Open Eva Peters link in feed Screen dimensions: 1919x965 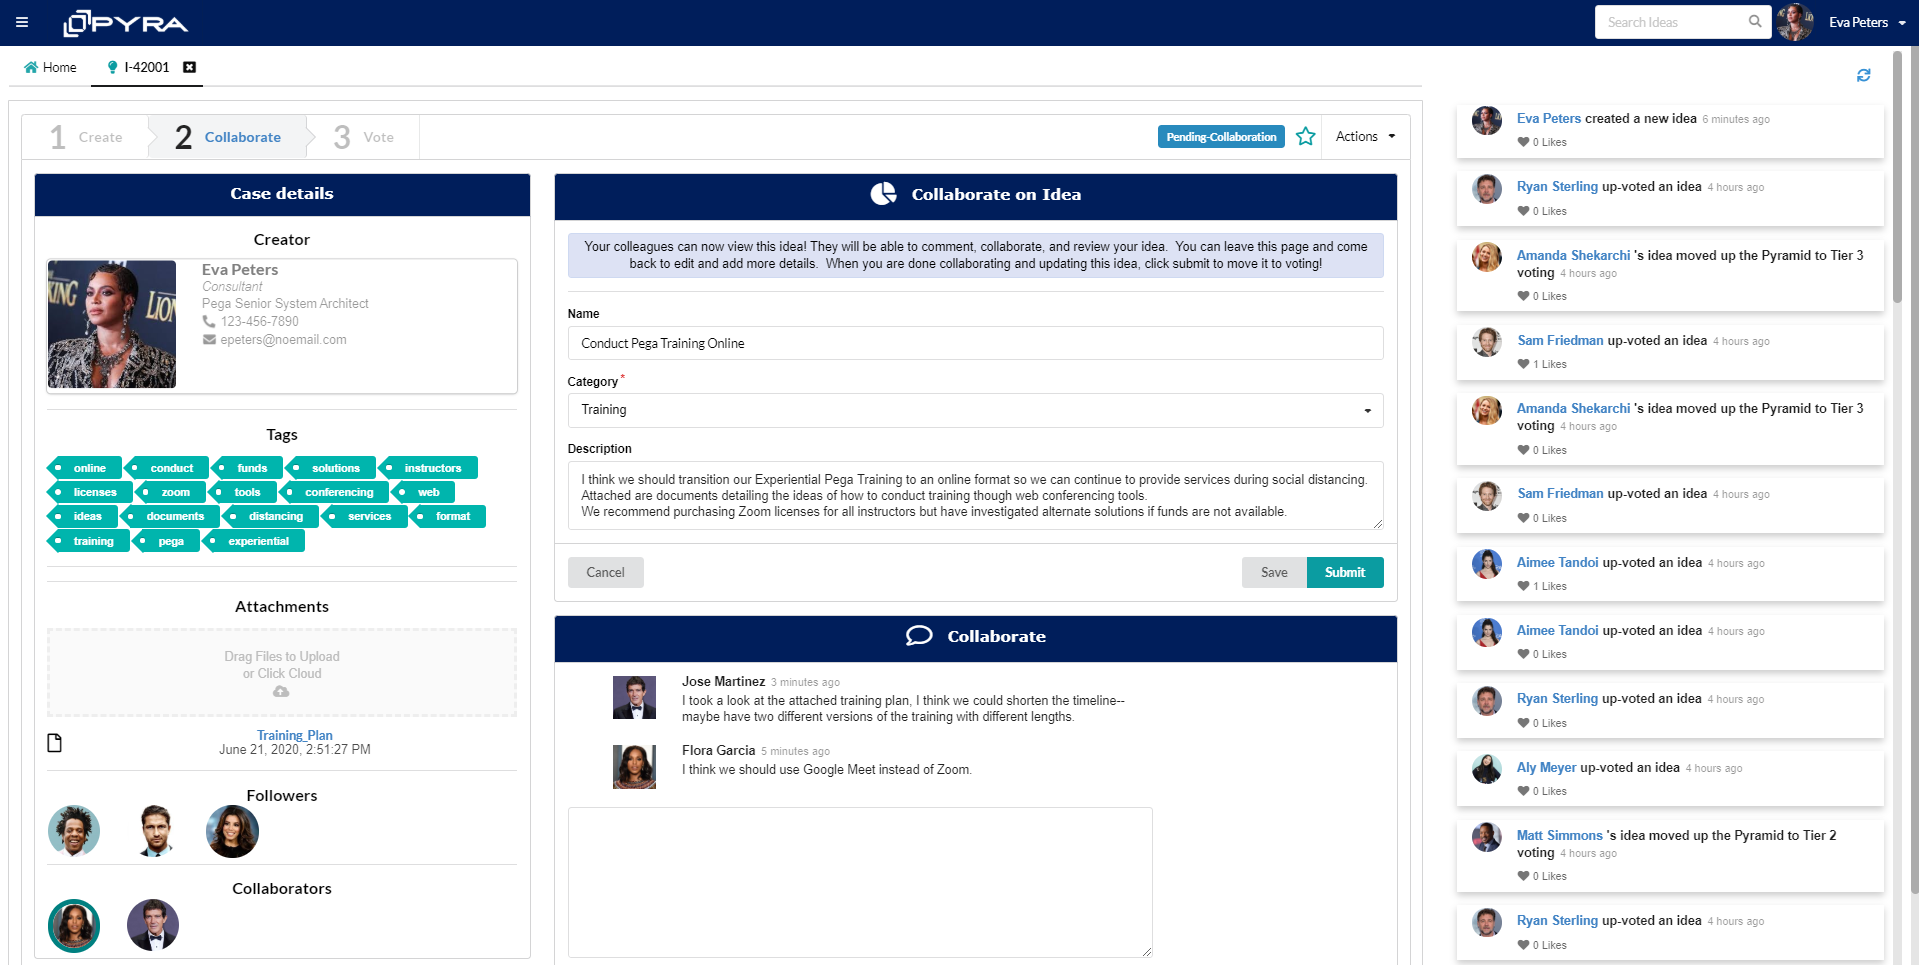[x=1549, y=118]
